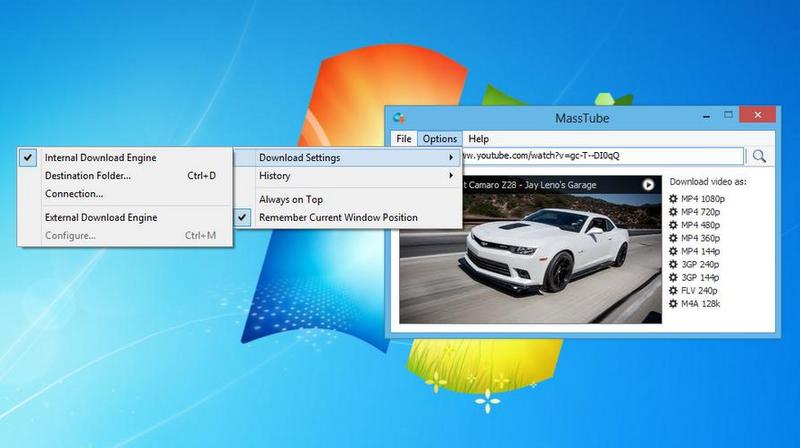Download video as MP4 480p

tap(701, 225)
